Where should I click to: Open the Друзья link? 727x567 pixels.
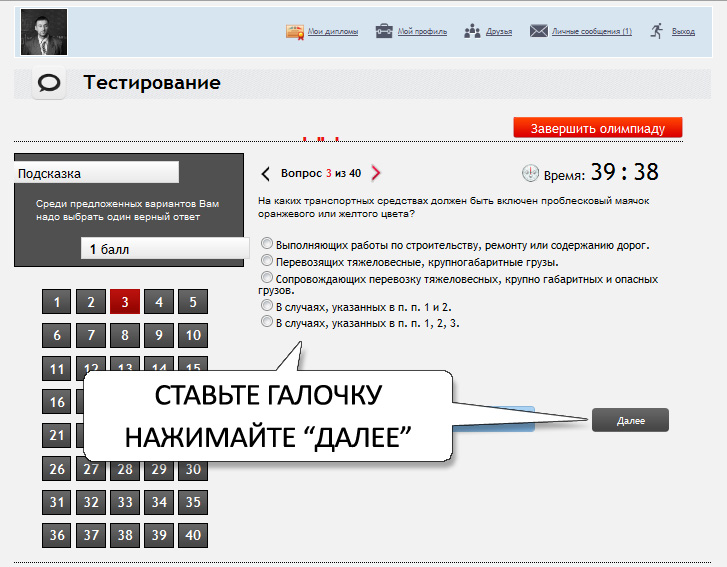point(499,32)
